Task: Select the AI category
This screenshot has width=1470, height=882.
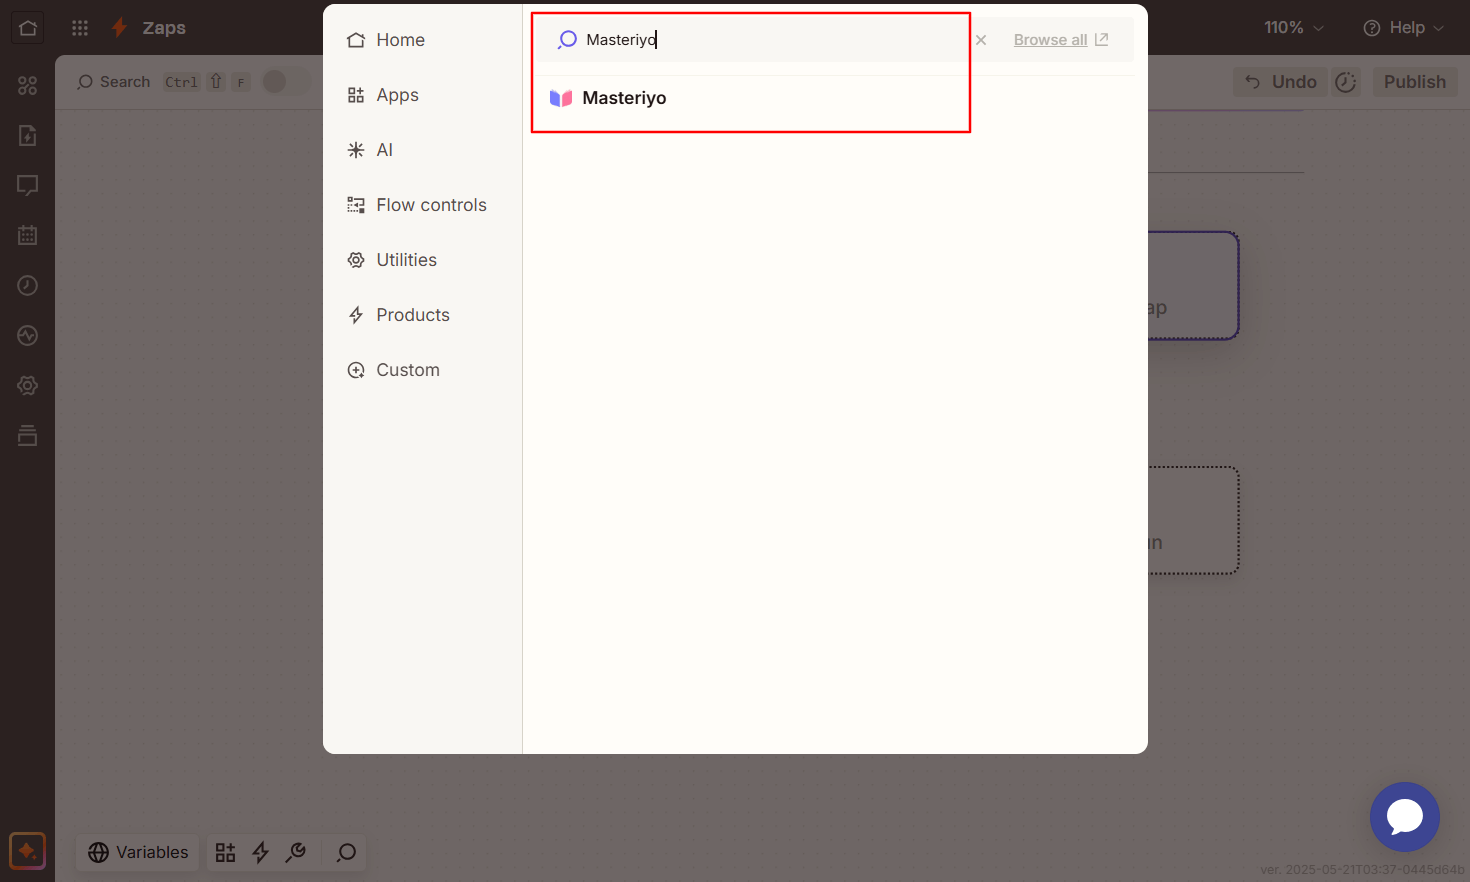Action: pos(370,150)
